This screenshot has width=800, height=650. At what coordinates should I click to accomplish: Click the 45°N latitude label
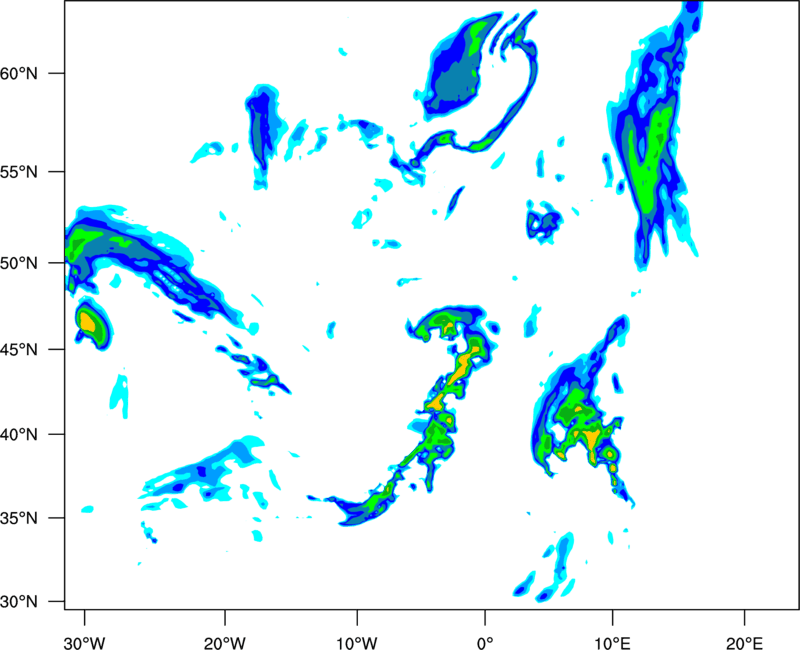[x=19, y=350]
